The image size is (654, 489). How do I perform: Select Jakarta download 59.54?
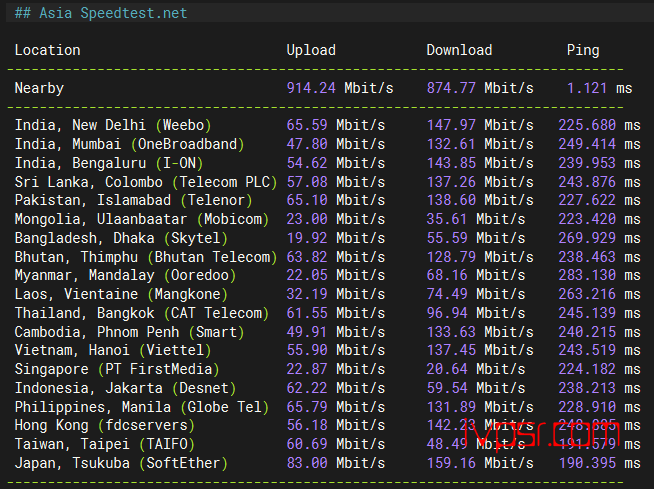click(447, 388)
